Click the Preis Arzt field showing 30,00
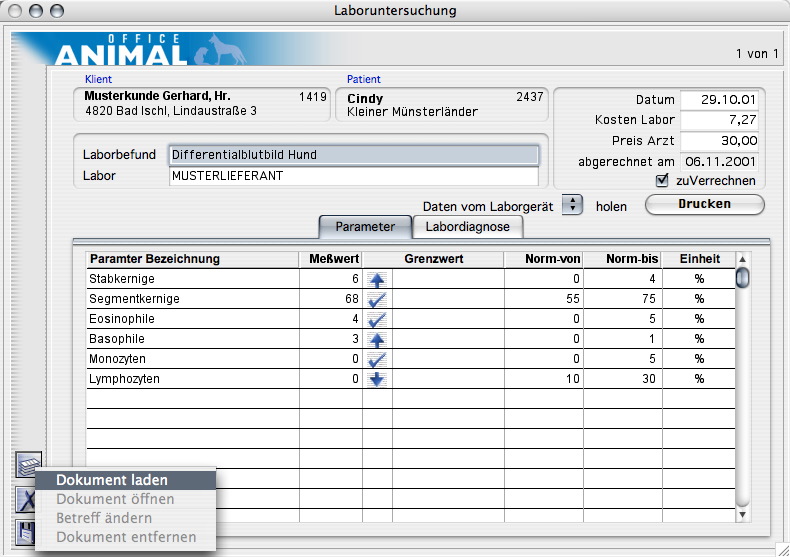 click(x=718, y=141)
